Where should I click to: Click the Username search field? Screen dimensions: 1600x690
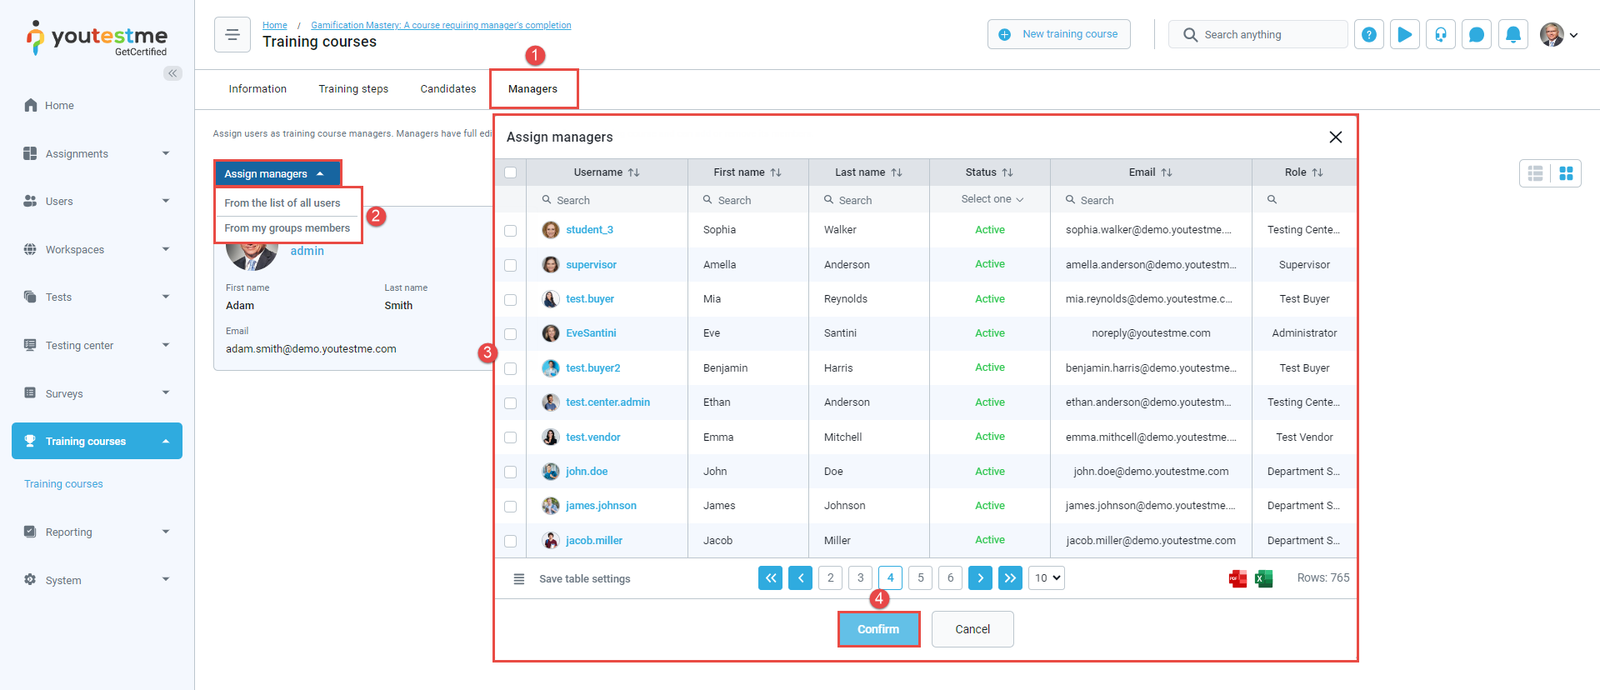[x=608, y=200]
